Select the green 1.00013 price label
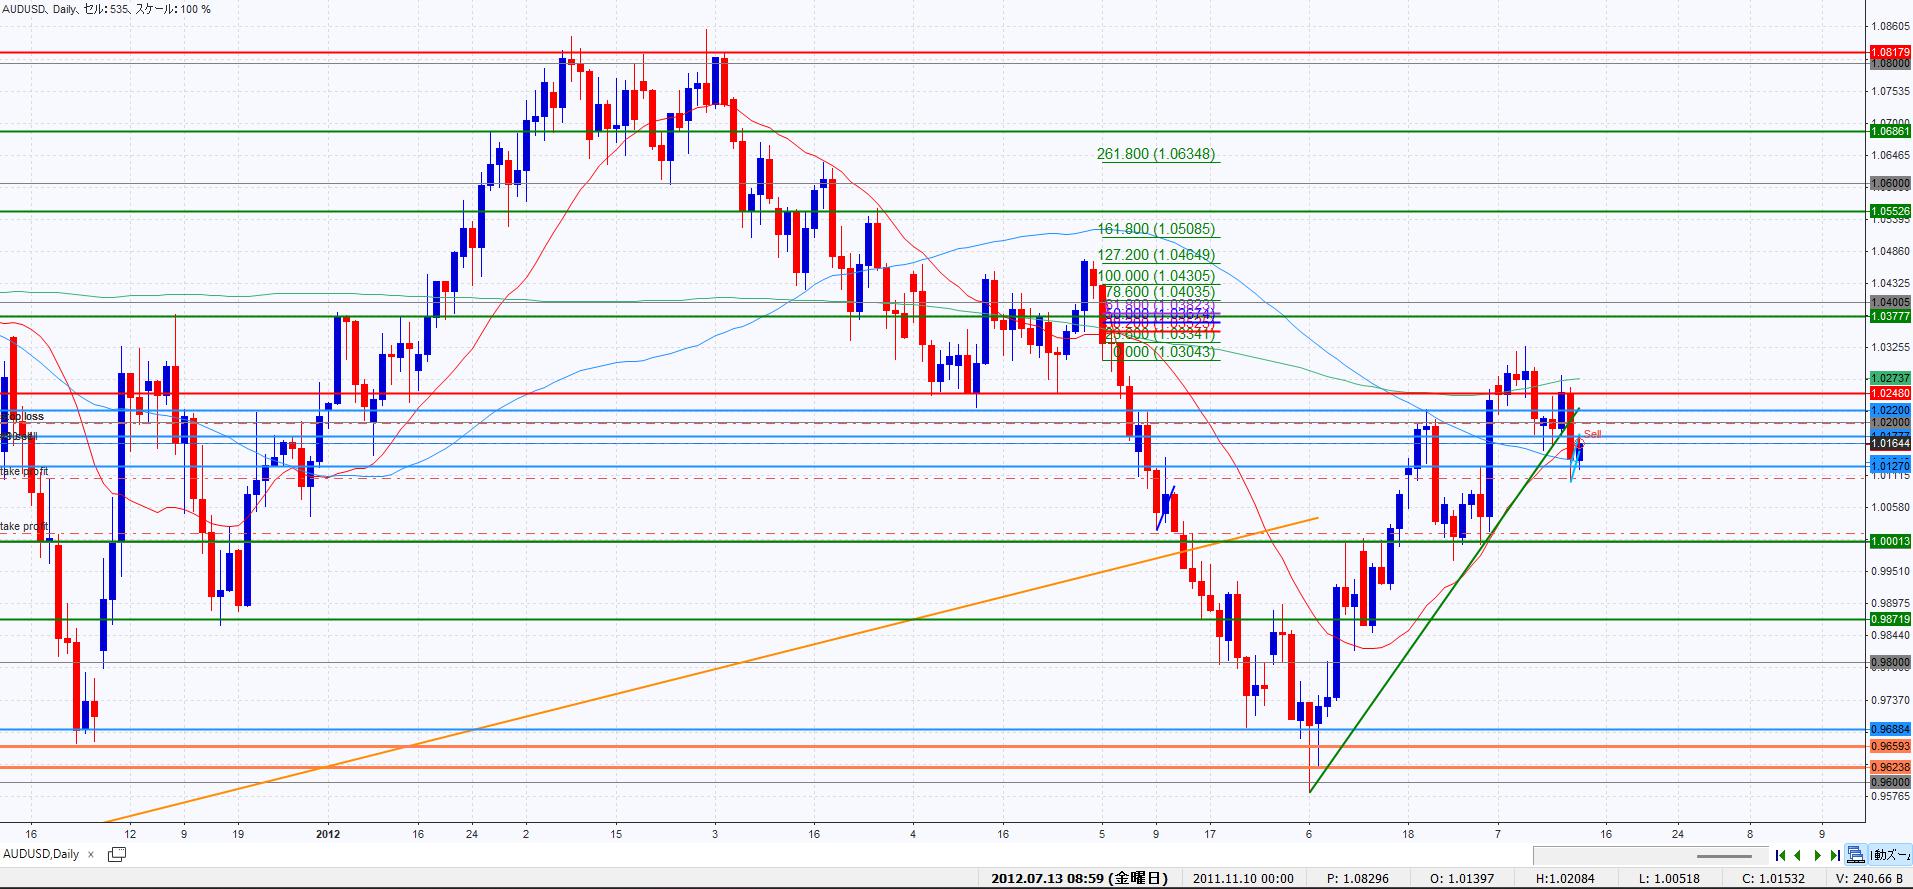 [1889, 541]
